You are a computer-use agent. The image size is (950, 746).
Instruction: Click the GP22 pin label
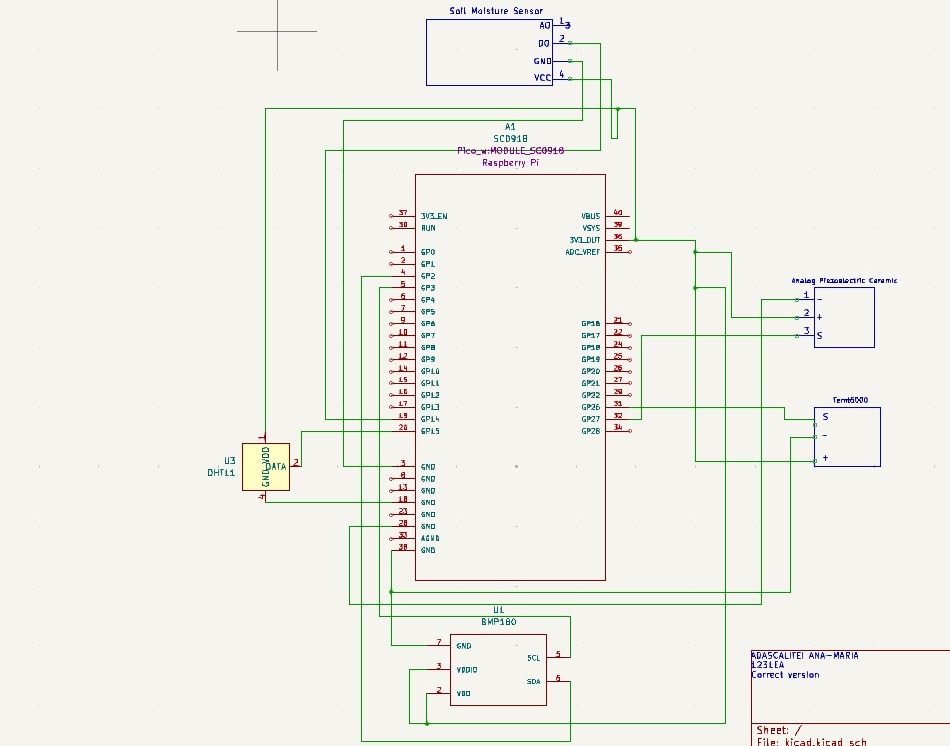click(x=591, y=395)
